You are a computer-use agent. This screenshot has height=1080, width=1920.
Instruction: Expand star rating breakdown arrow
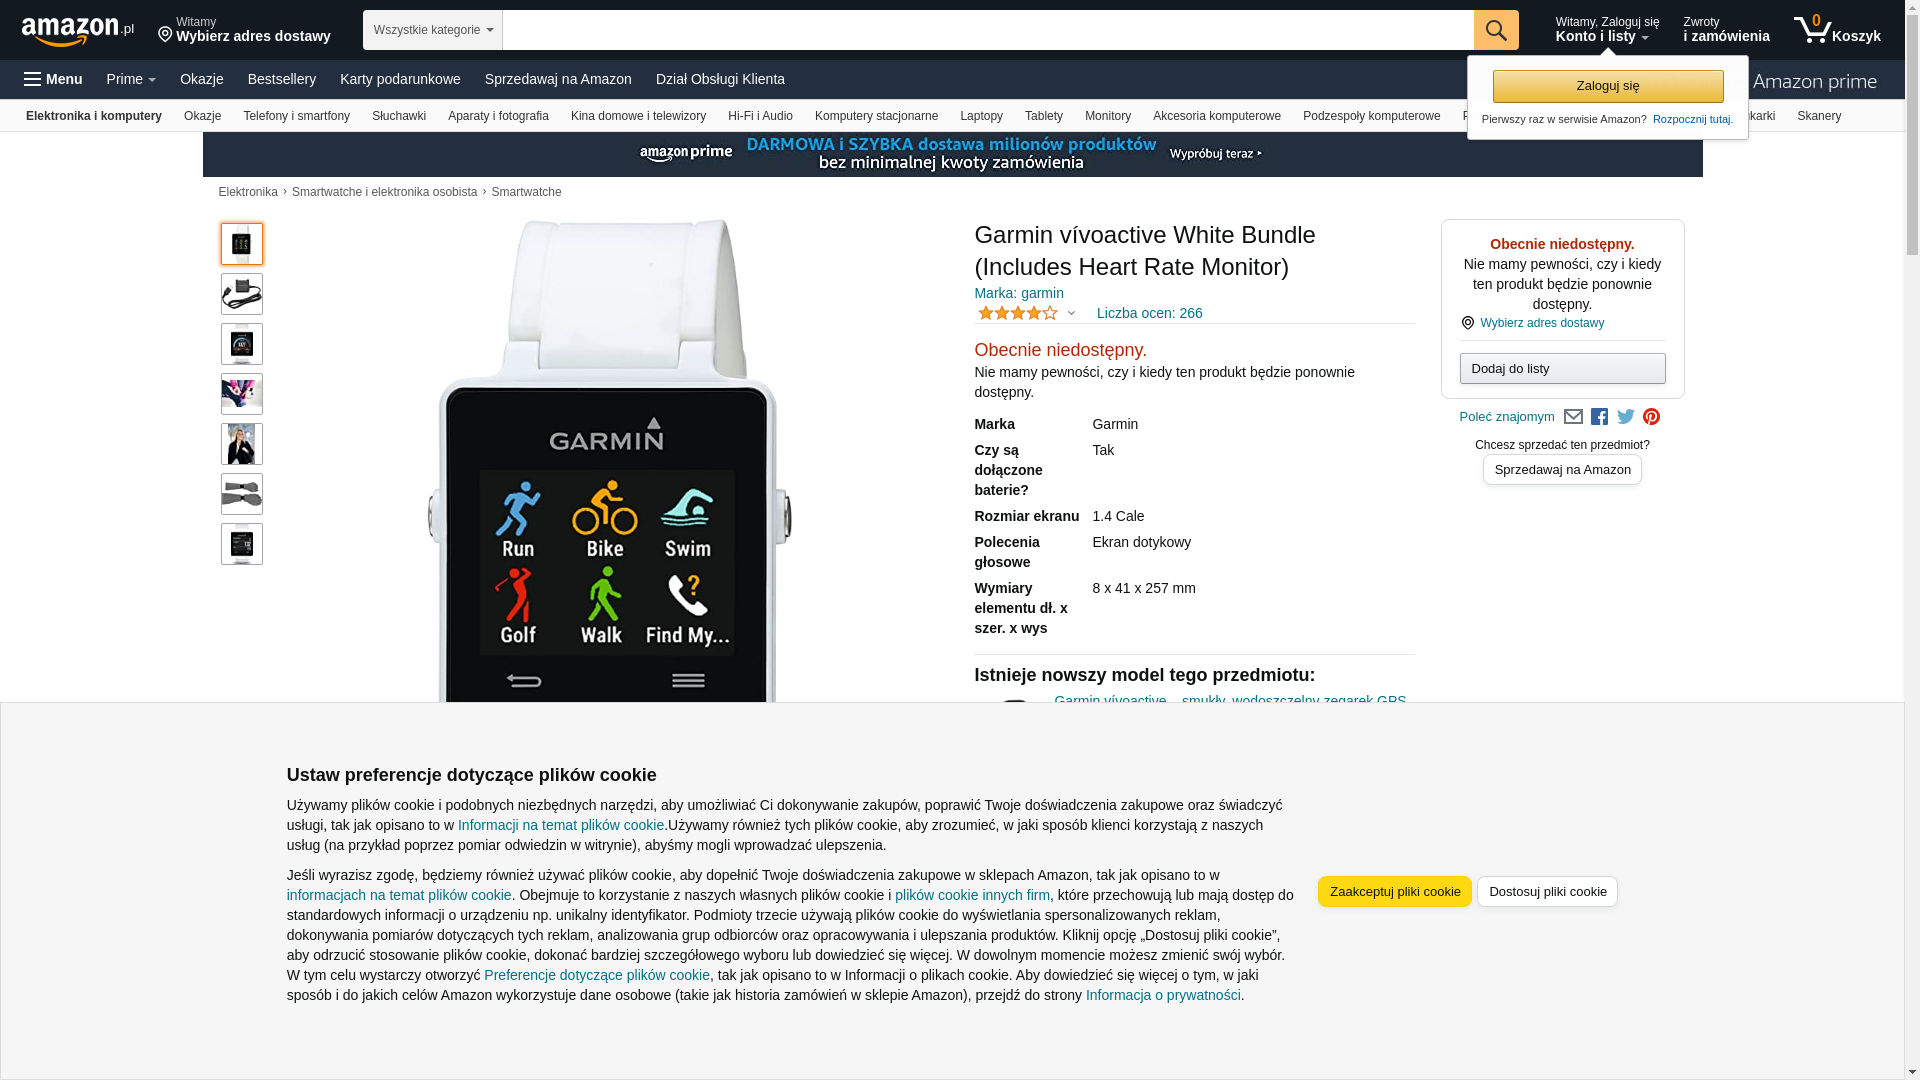[1071, 313]
